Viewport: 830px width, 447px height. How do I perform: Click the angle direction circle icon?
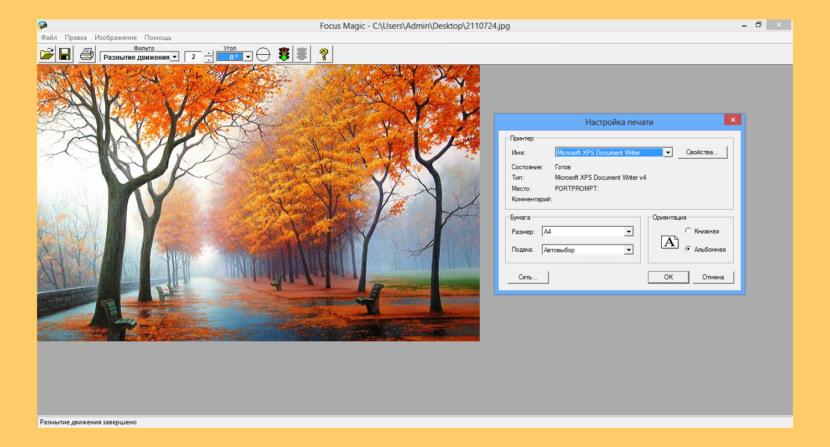pos(263,55)
